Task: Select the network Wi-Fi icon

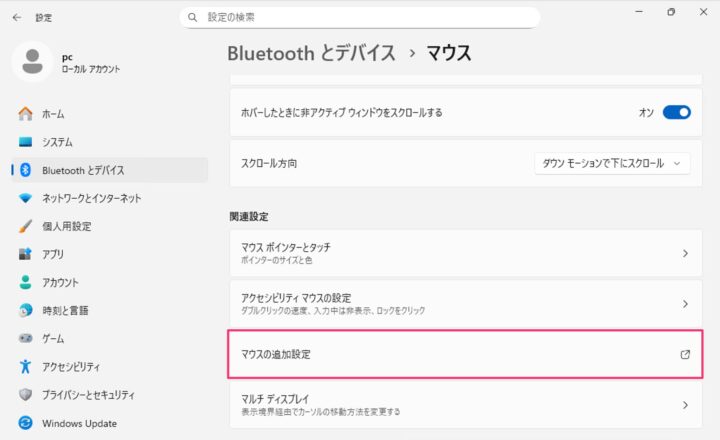Action: (25, 198)
